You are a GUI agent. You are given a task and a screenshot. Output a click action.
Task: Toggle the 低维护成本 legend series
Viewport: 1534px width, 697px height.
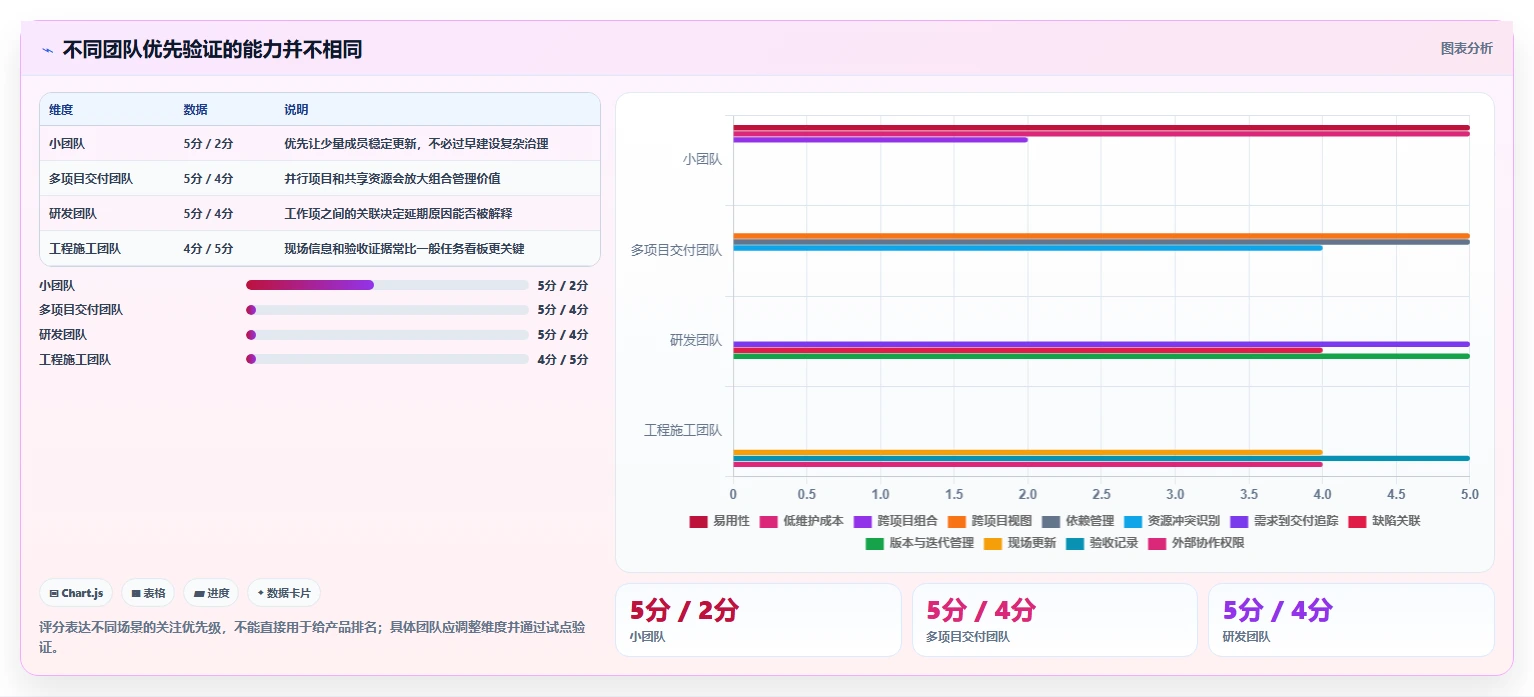coord(801,521)
